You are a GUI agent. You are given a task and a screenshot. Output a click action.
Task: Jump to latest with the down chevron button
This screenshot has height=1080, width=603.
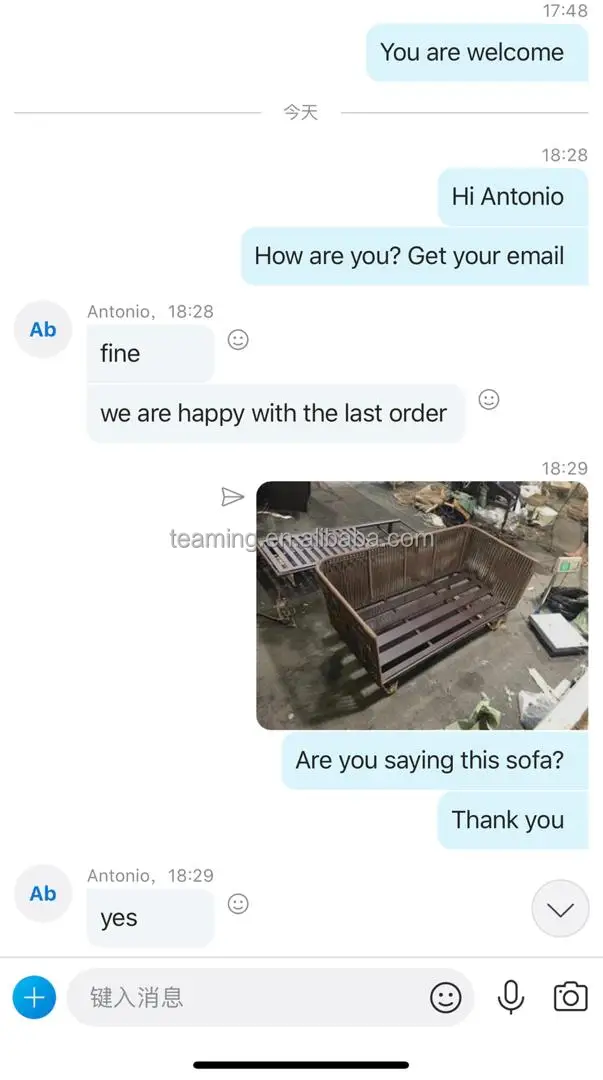tap(560, 908)
